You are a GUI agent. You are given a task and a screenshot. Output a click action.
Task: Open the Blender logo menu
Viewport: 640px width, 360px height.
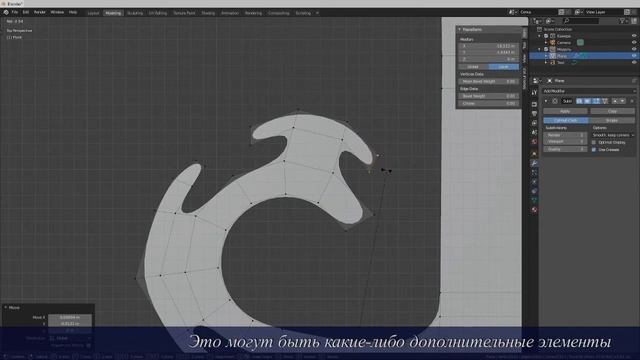tap(6, 13)
